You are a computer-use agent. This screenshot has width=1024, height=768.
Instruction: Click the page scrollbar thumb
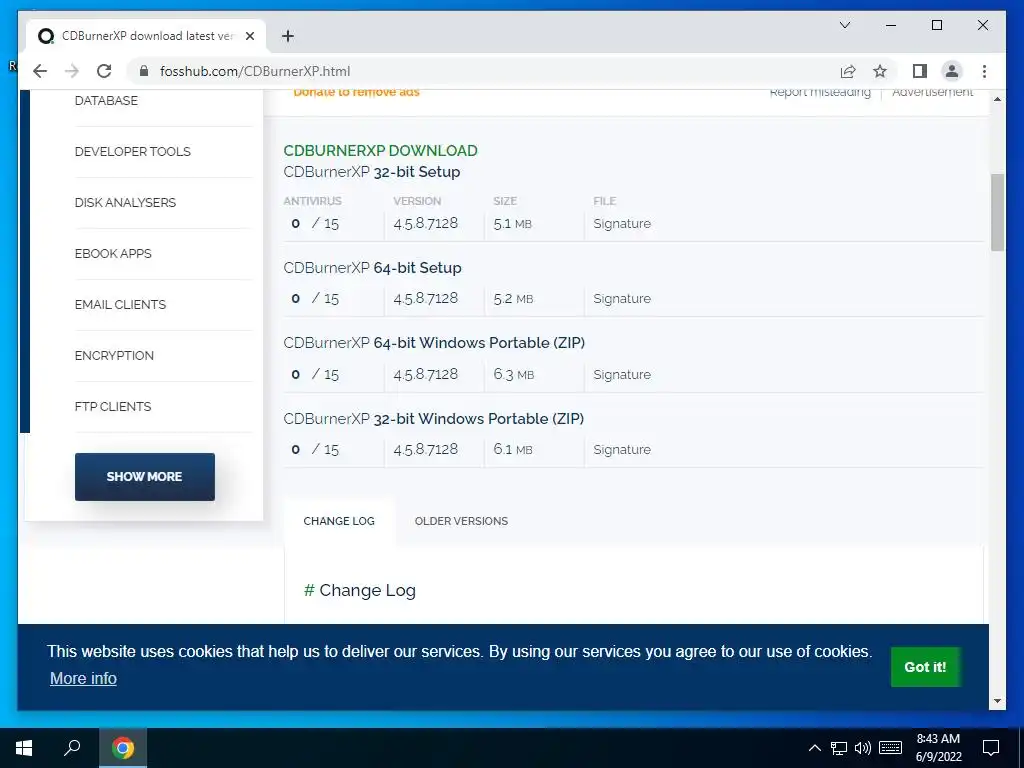point(997,212)
